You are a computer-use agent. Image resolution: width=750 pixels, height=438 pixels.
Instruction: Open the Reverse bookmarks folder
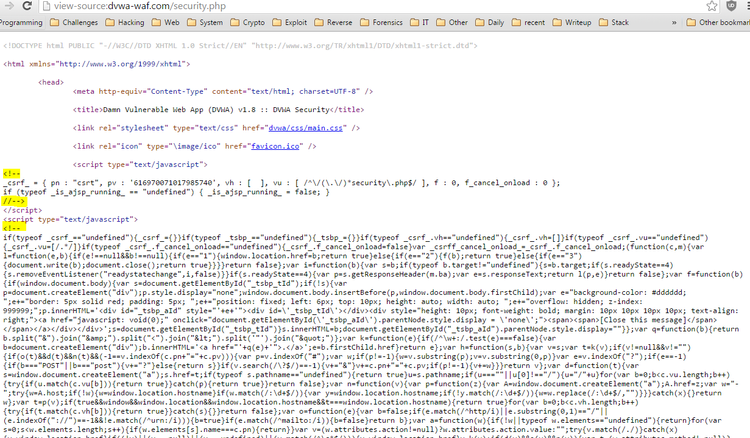[x=333, y=22]
